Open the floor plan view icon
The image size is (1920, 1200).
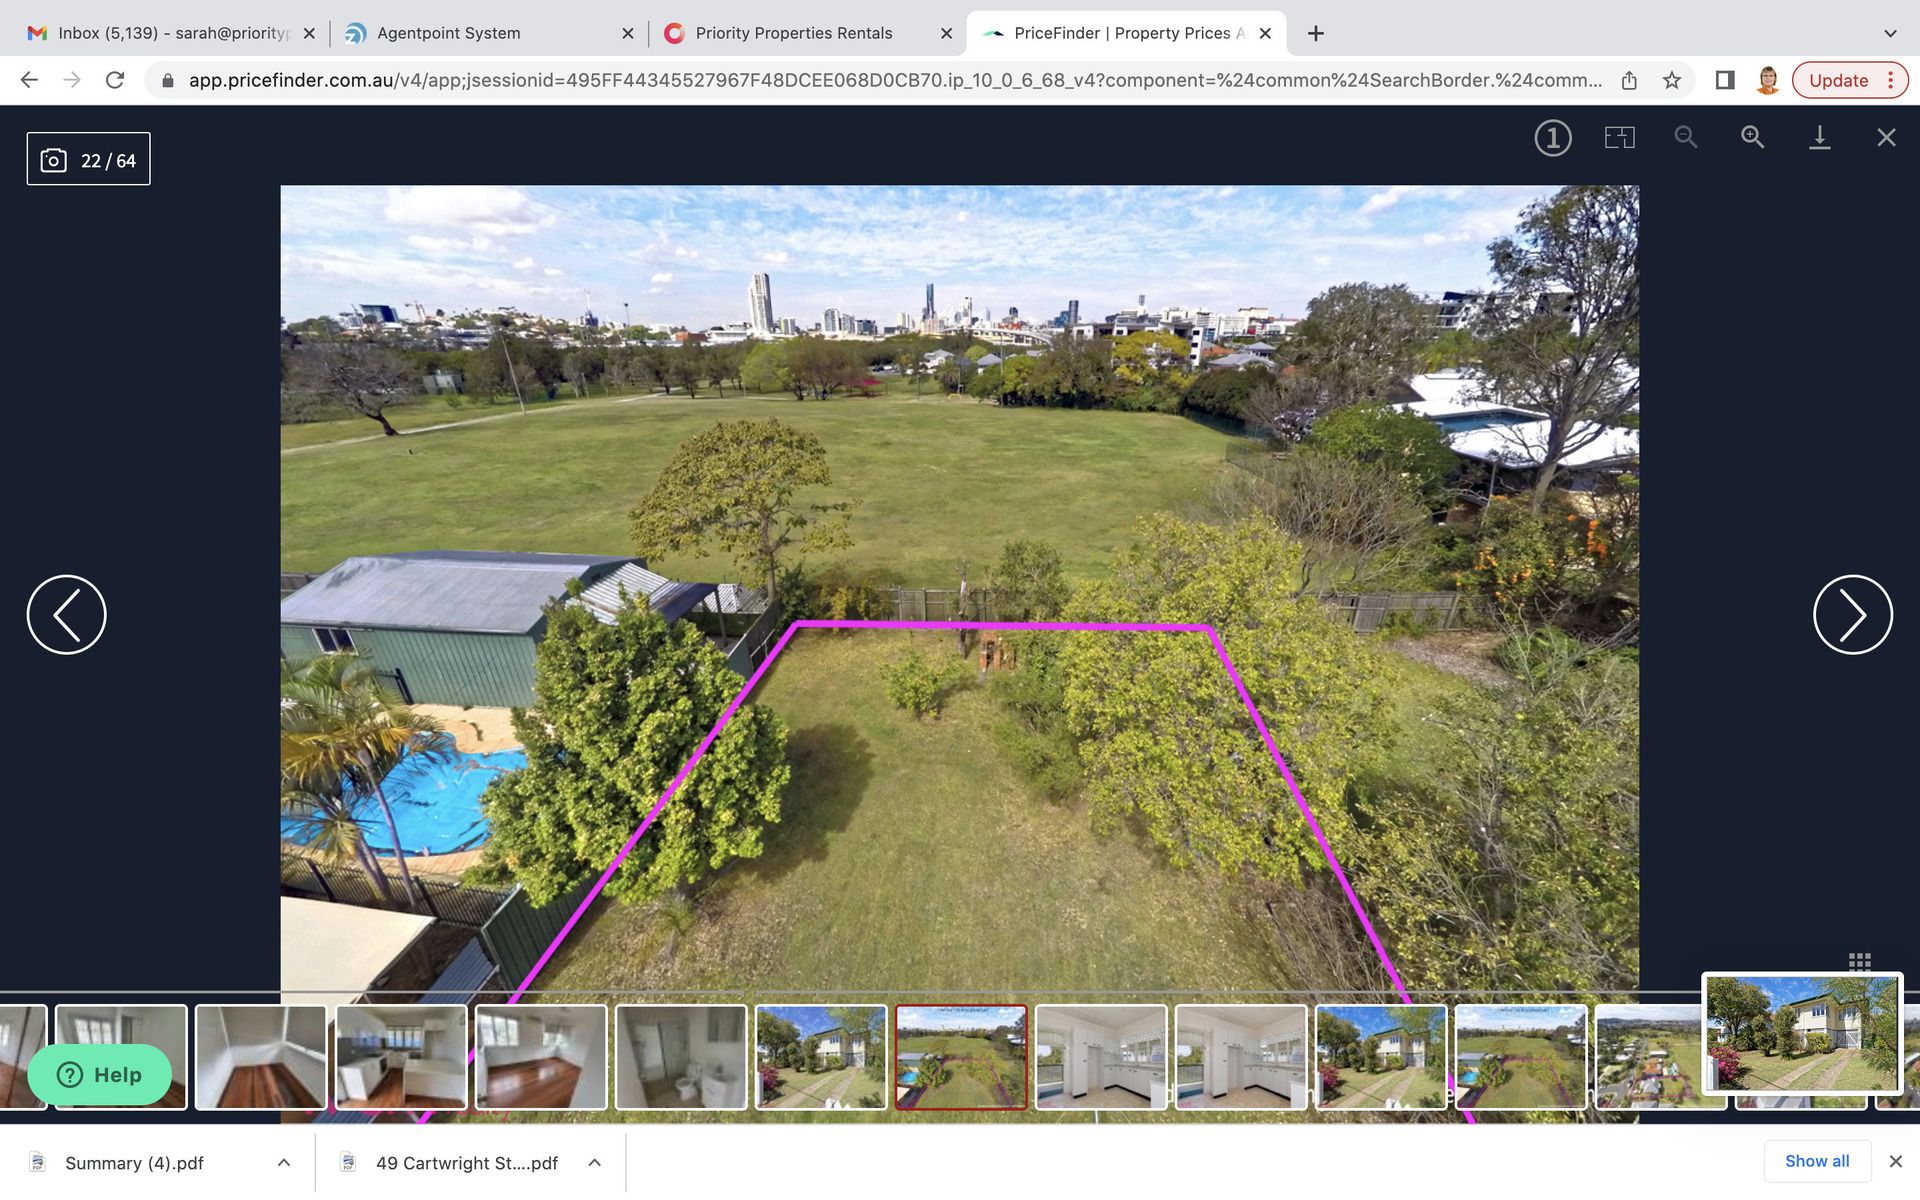click(1619, 137)
